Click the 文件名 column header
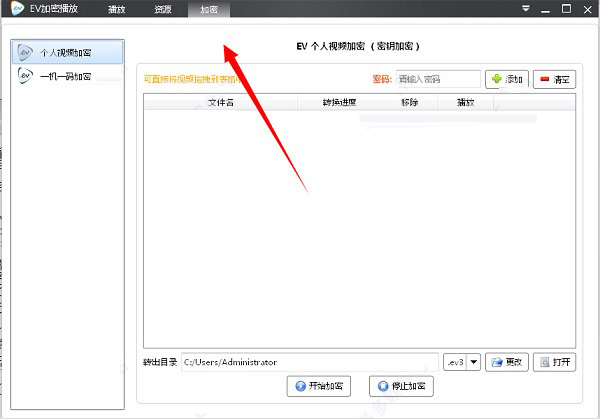The height and width of the screenshot is (419, 600). point(221,103)
